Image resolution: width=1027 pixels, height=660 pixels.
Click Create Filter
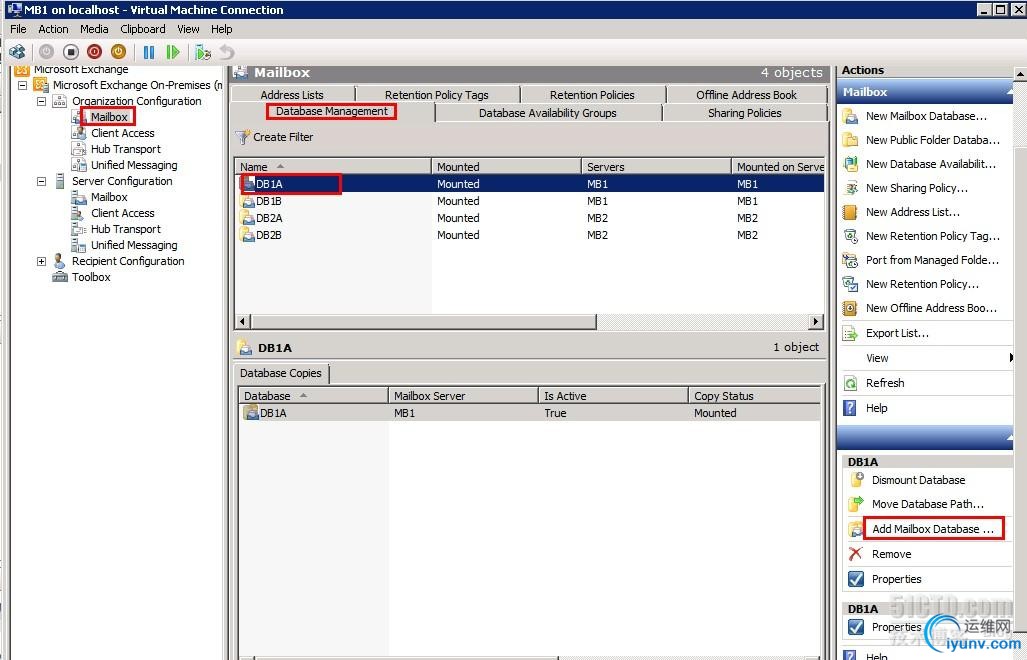pos(275,138)
